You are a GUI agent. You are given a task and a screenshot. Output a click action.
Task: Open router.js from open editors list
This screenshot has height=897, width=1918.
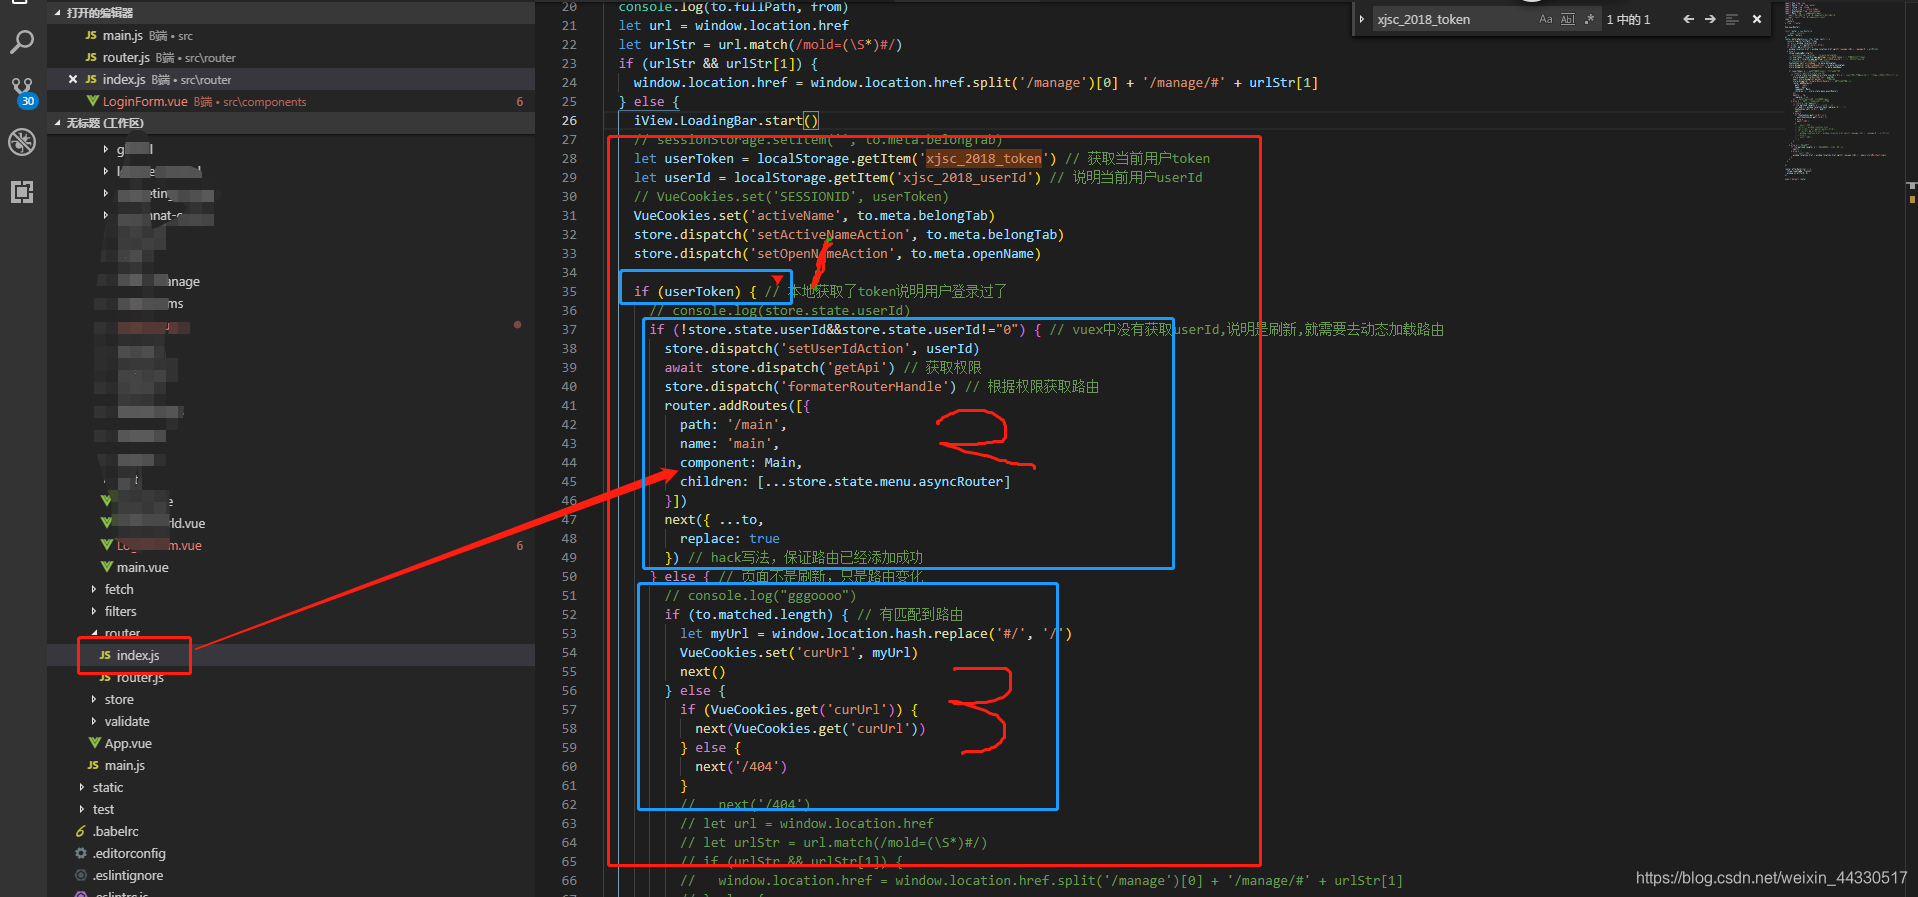coord(291,57)
